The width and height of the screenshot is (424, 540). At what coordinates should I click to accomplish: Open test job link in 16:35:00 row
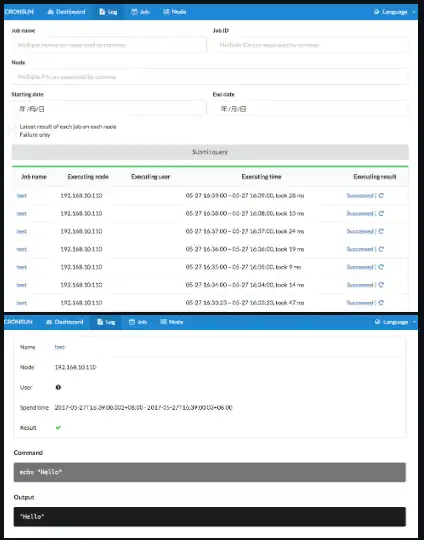pyautogui.click(x=22, y=267)
